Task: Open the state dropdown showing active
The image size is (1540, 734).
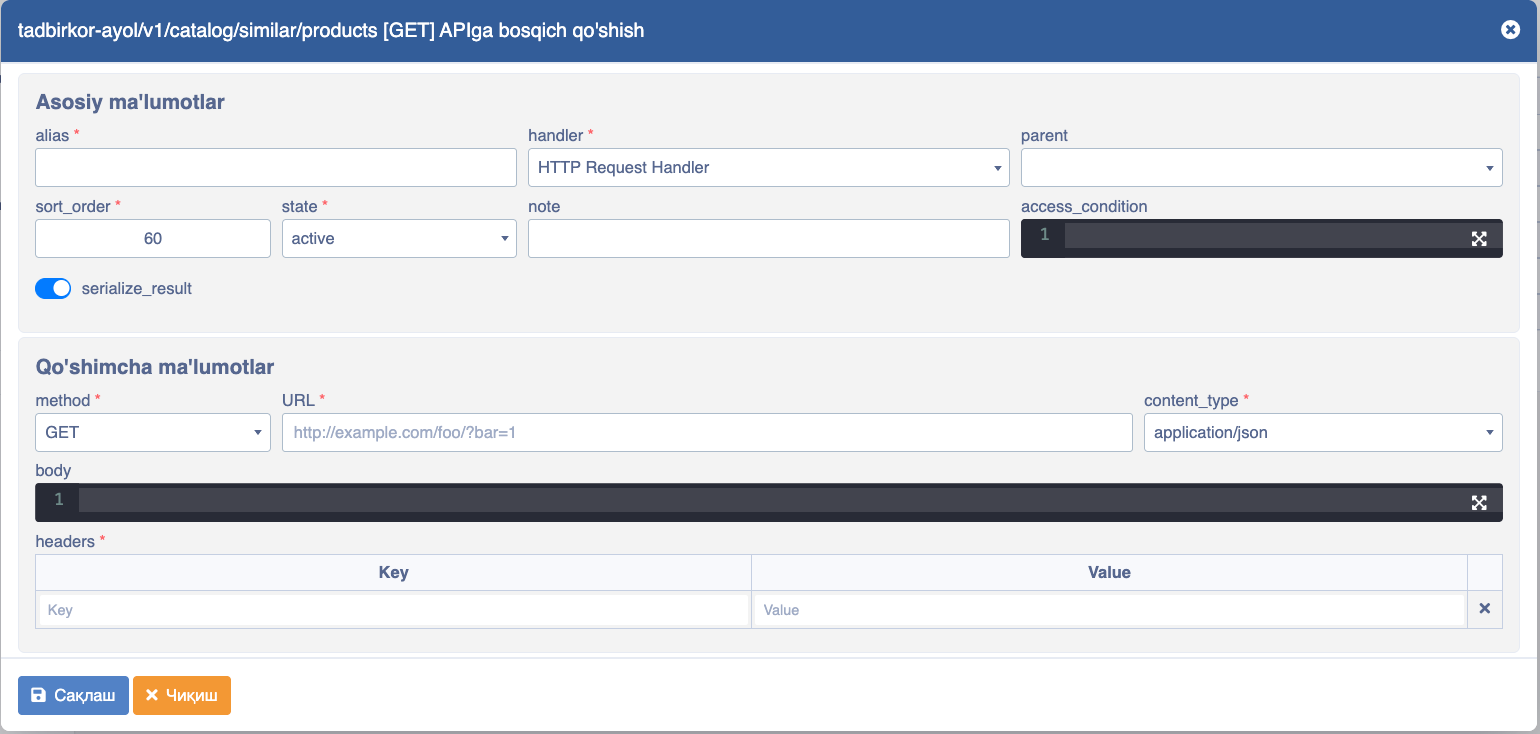Action: [399, 239]
